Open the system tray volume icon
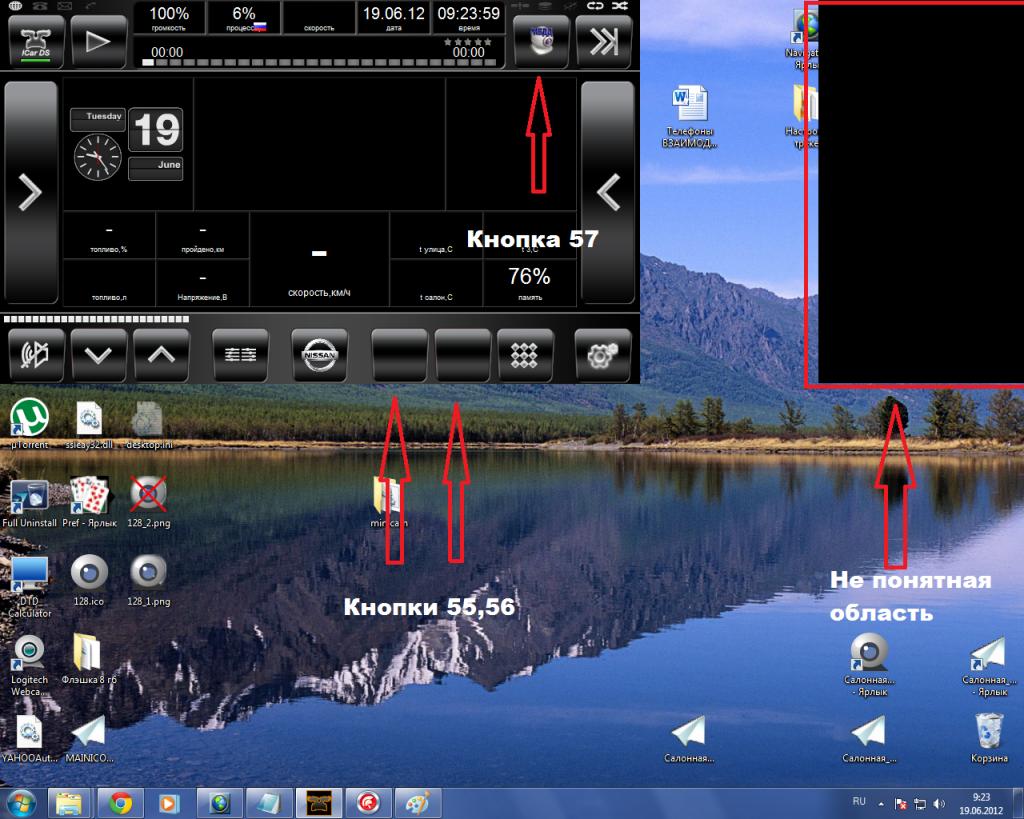The height and width of the screenshot is (819, 1024). tap(939, 804)
